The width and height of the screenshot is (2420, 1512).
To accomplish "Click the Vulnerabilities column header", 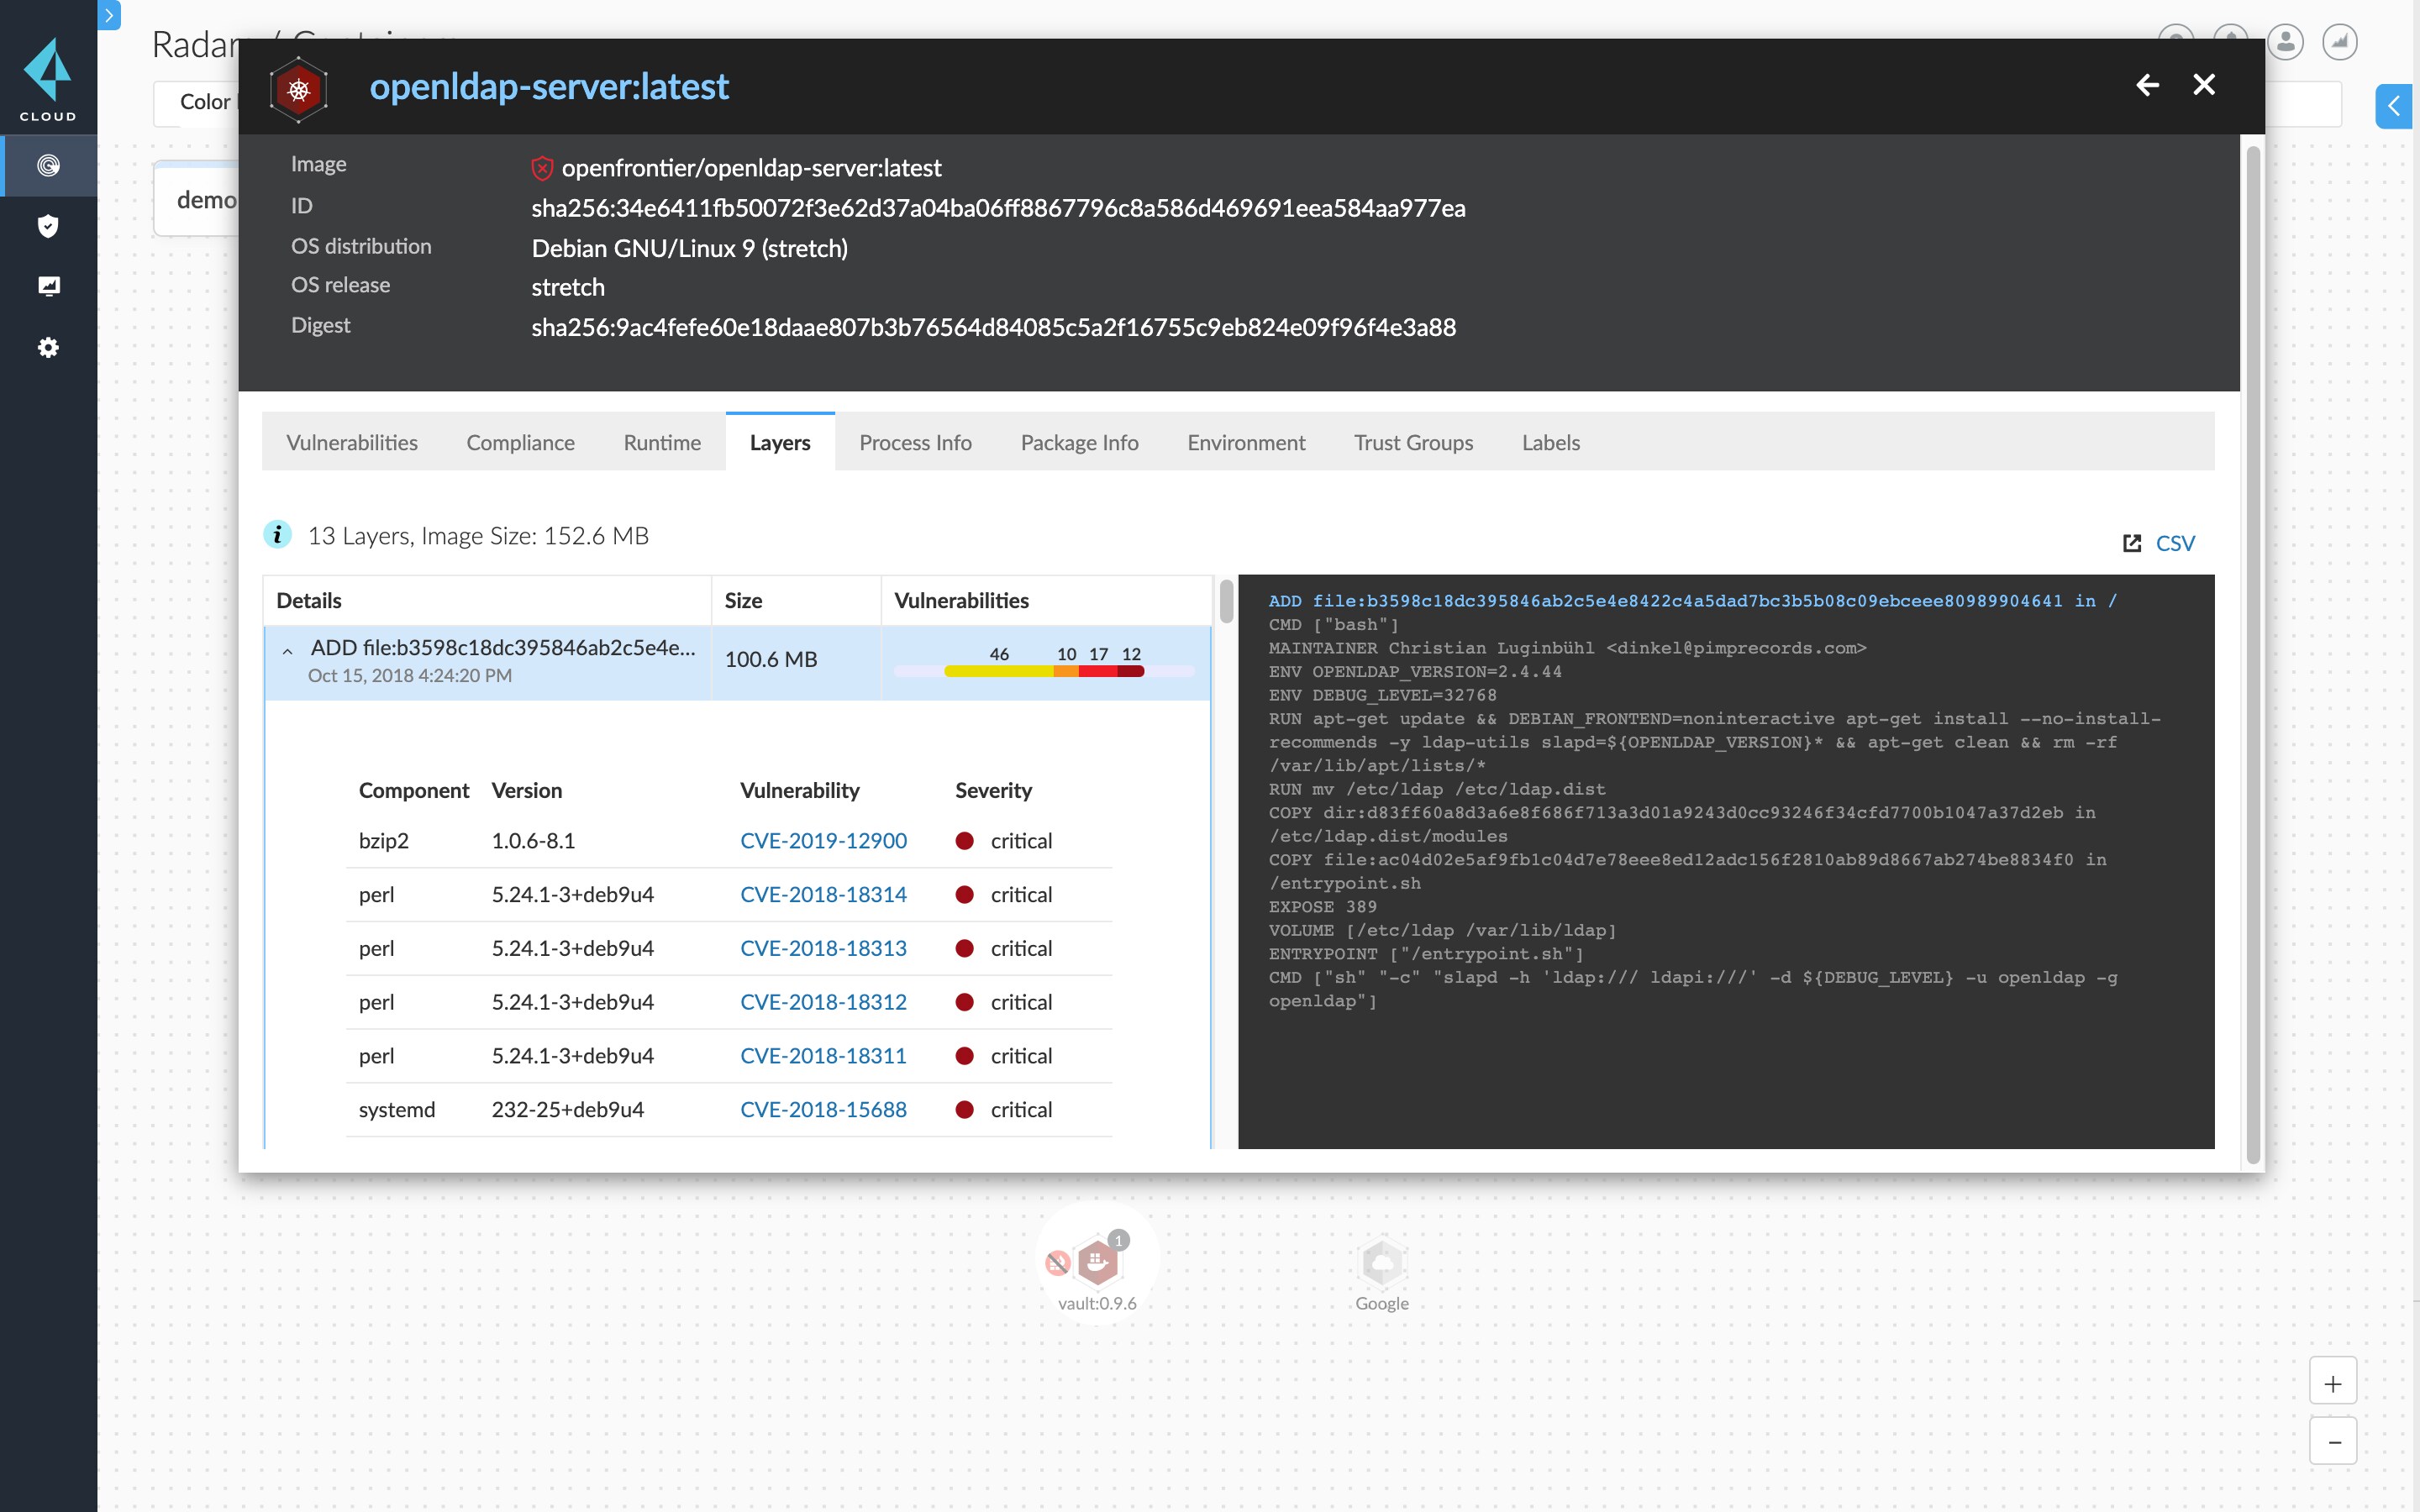I will (1046, 600).
